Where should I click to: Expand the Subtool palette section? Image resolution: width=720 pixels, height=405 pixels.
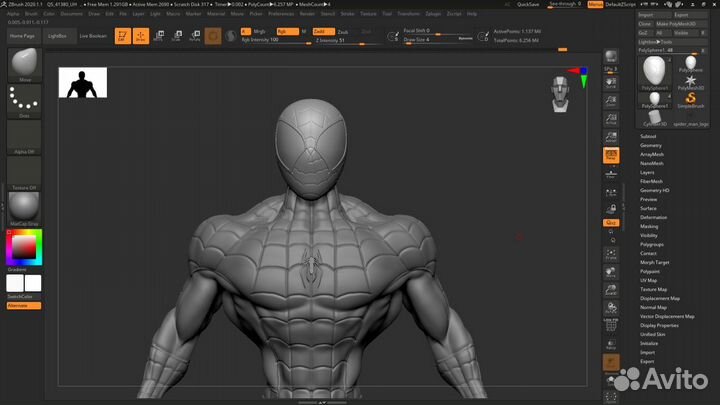coord(648,136)
